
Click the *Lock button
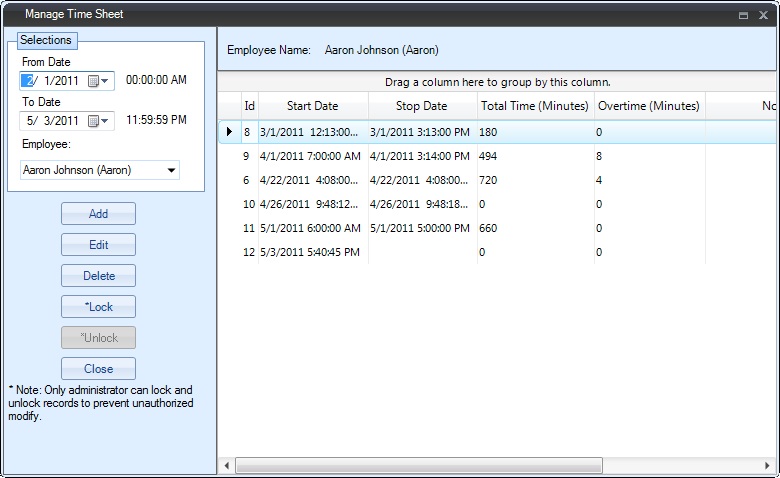[x=98, y=307]
